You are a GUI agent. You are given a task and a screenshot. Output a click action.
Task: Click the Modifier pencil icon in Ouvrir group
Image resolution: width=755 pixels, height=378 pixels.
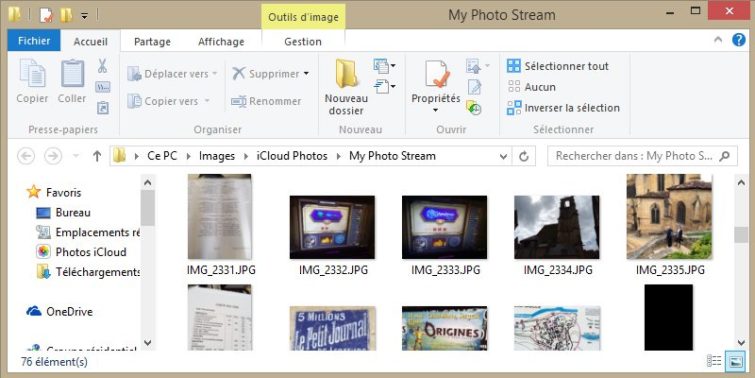point(474,87)
